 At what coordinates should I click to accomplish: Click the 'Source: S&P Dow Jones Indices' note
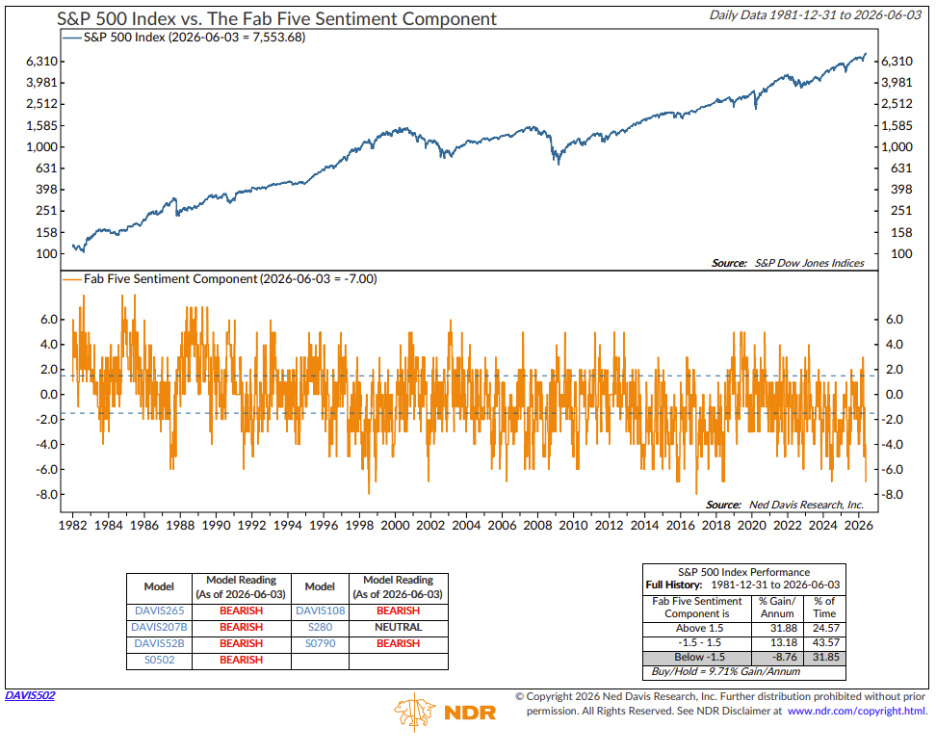point(787,263)
